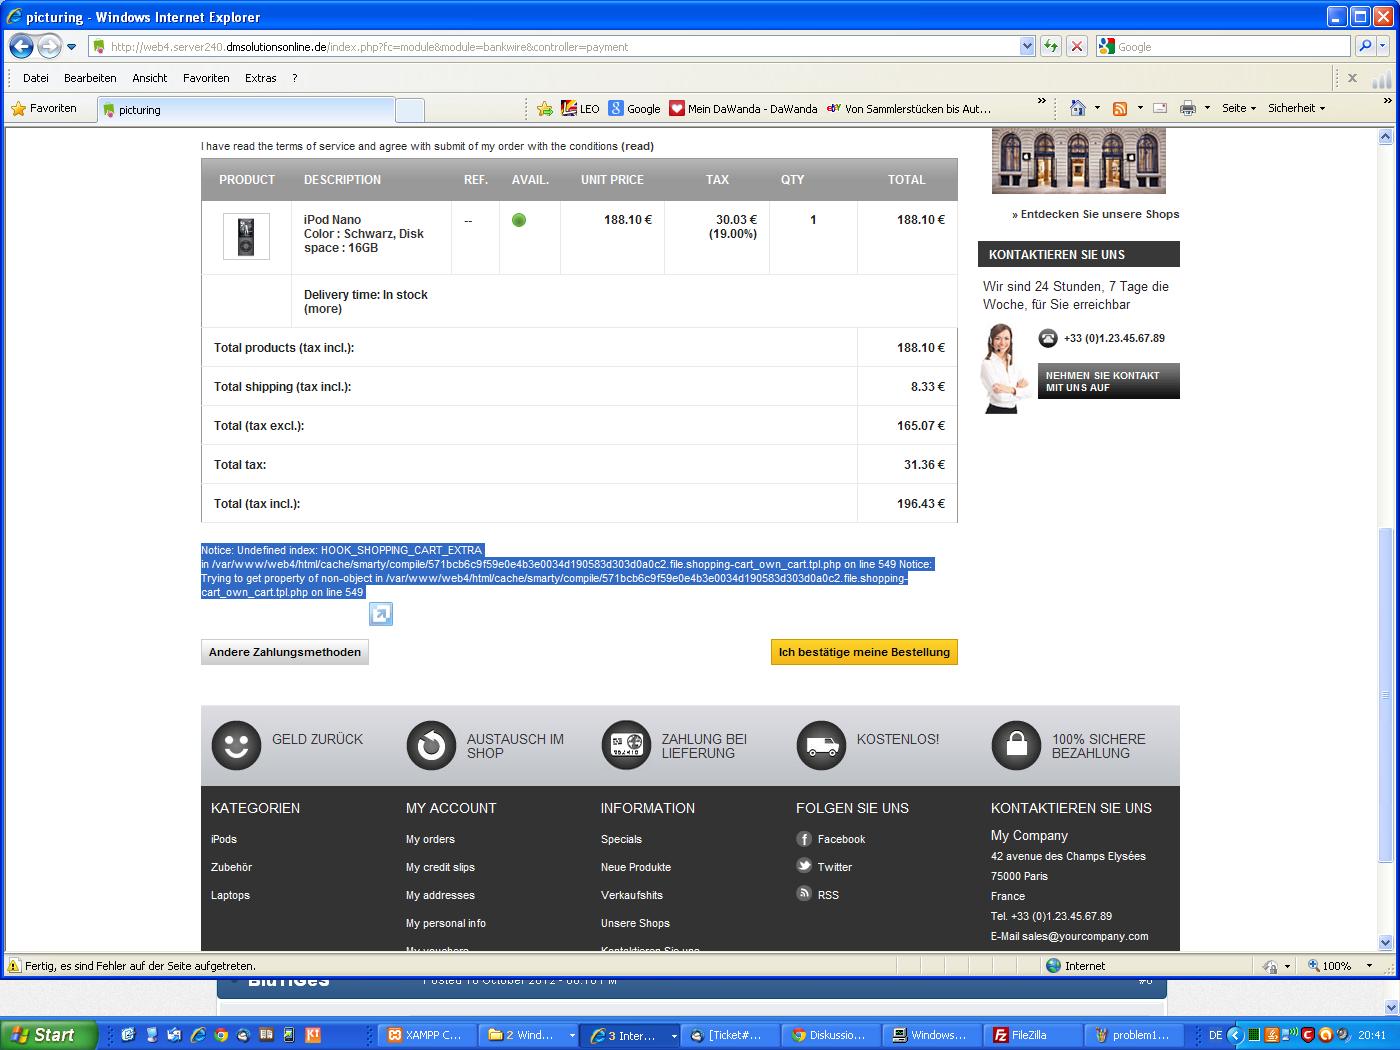Open the My orders footer link

(430, 839)
